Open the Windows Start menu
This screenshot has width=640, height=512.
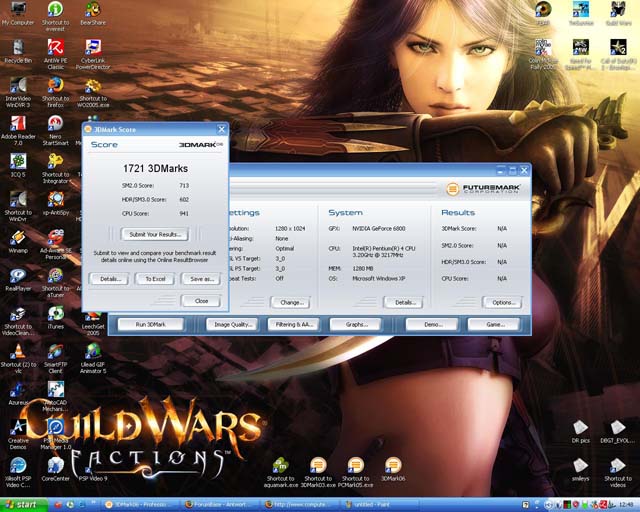tap(24, 505)
